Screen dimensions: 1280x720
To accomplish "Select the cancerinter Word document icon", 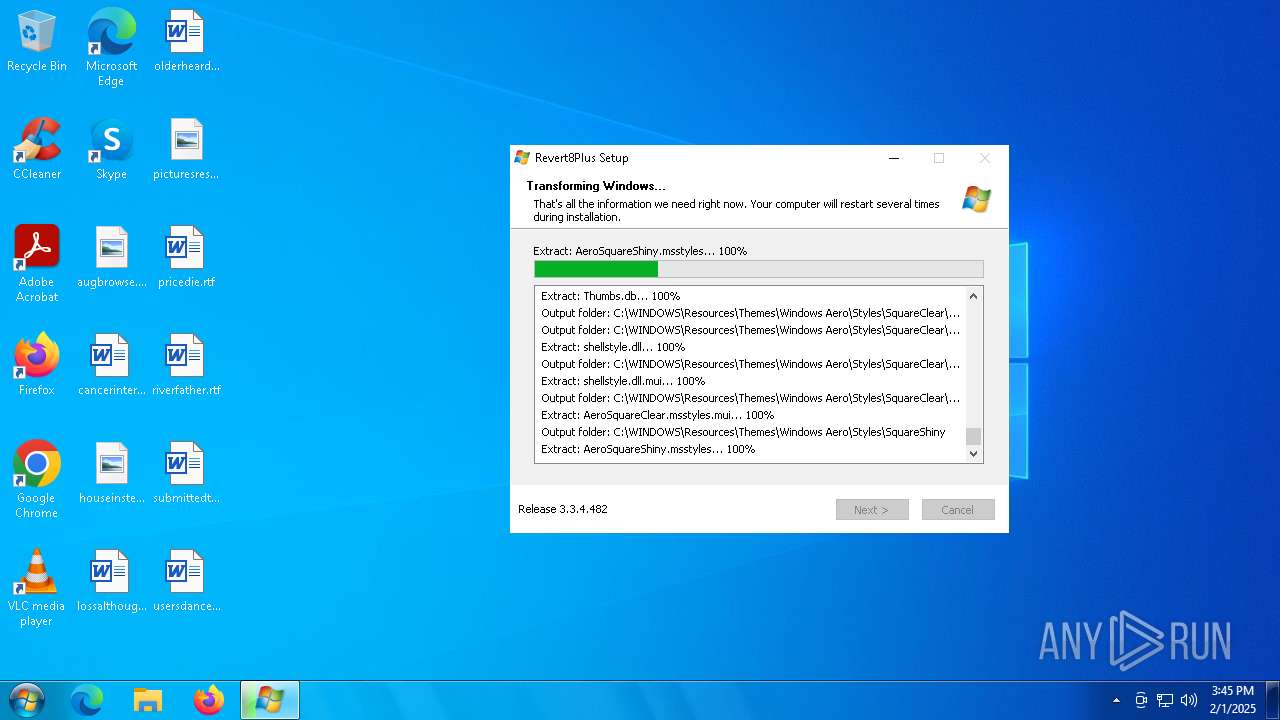I will click(111, 366).
